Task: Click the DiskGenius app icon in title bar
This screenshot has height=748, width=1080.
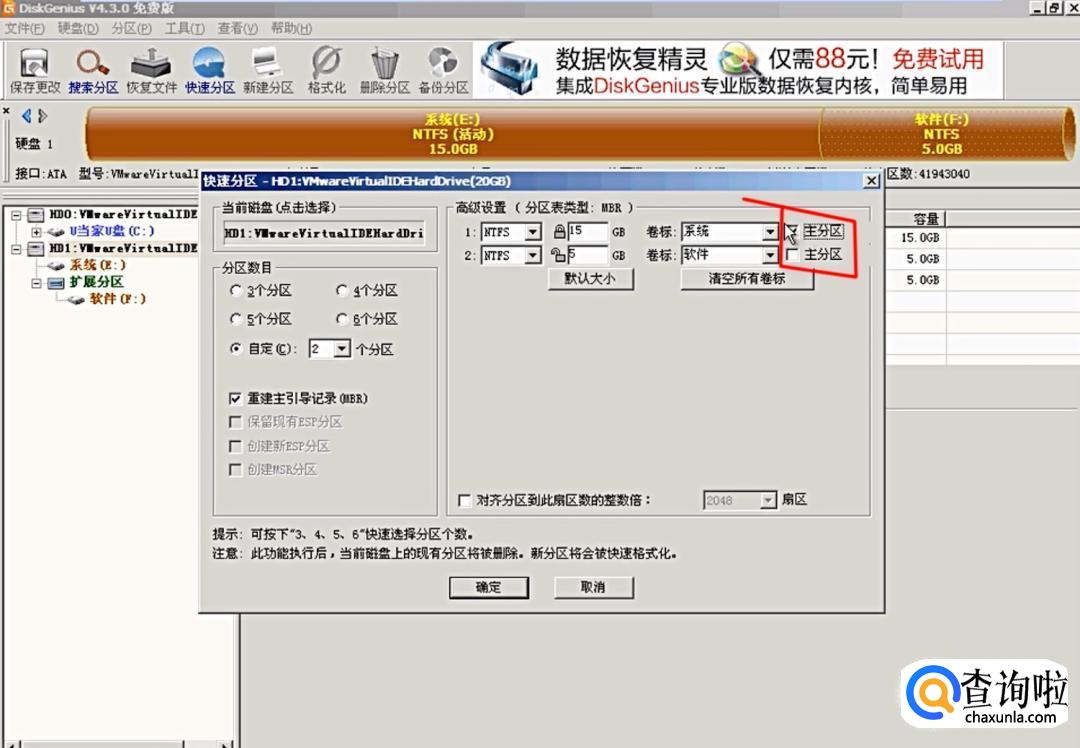Action: pyautogui.click(x=8, y=8)
